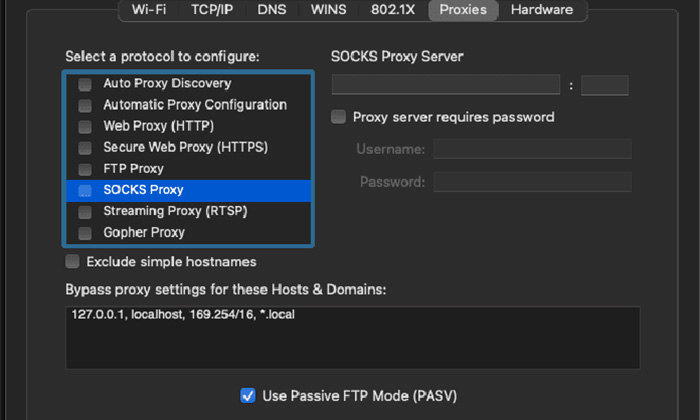Image resolution: width=700 pixels, height=420 pixels.
Task: Click the SOCKS Proxy Server address field
Action: coord(445,85)
